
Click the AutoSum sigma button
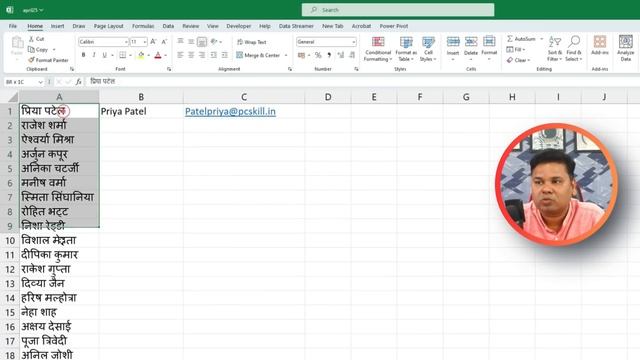(521, 39)
